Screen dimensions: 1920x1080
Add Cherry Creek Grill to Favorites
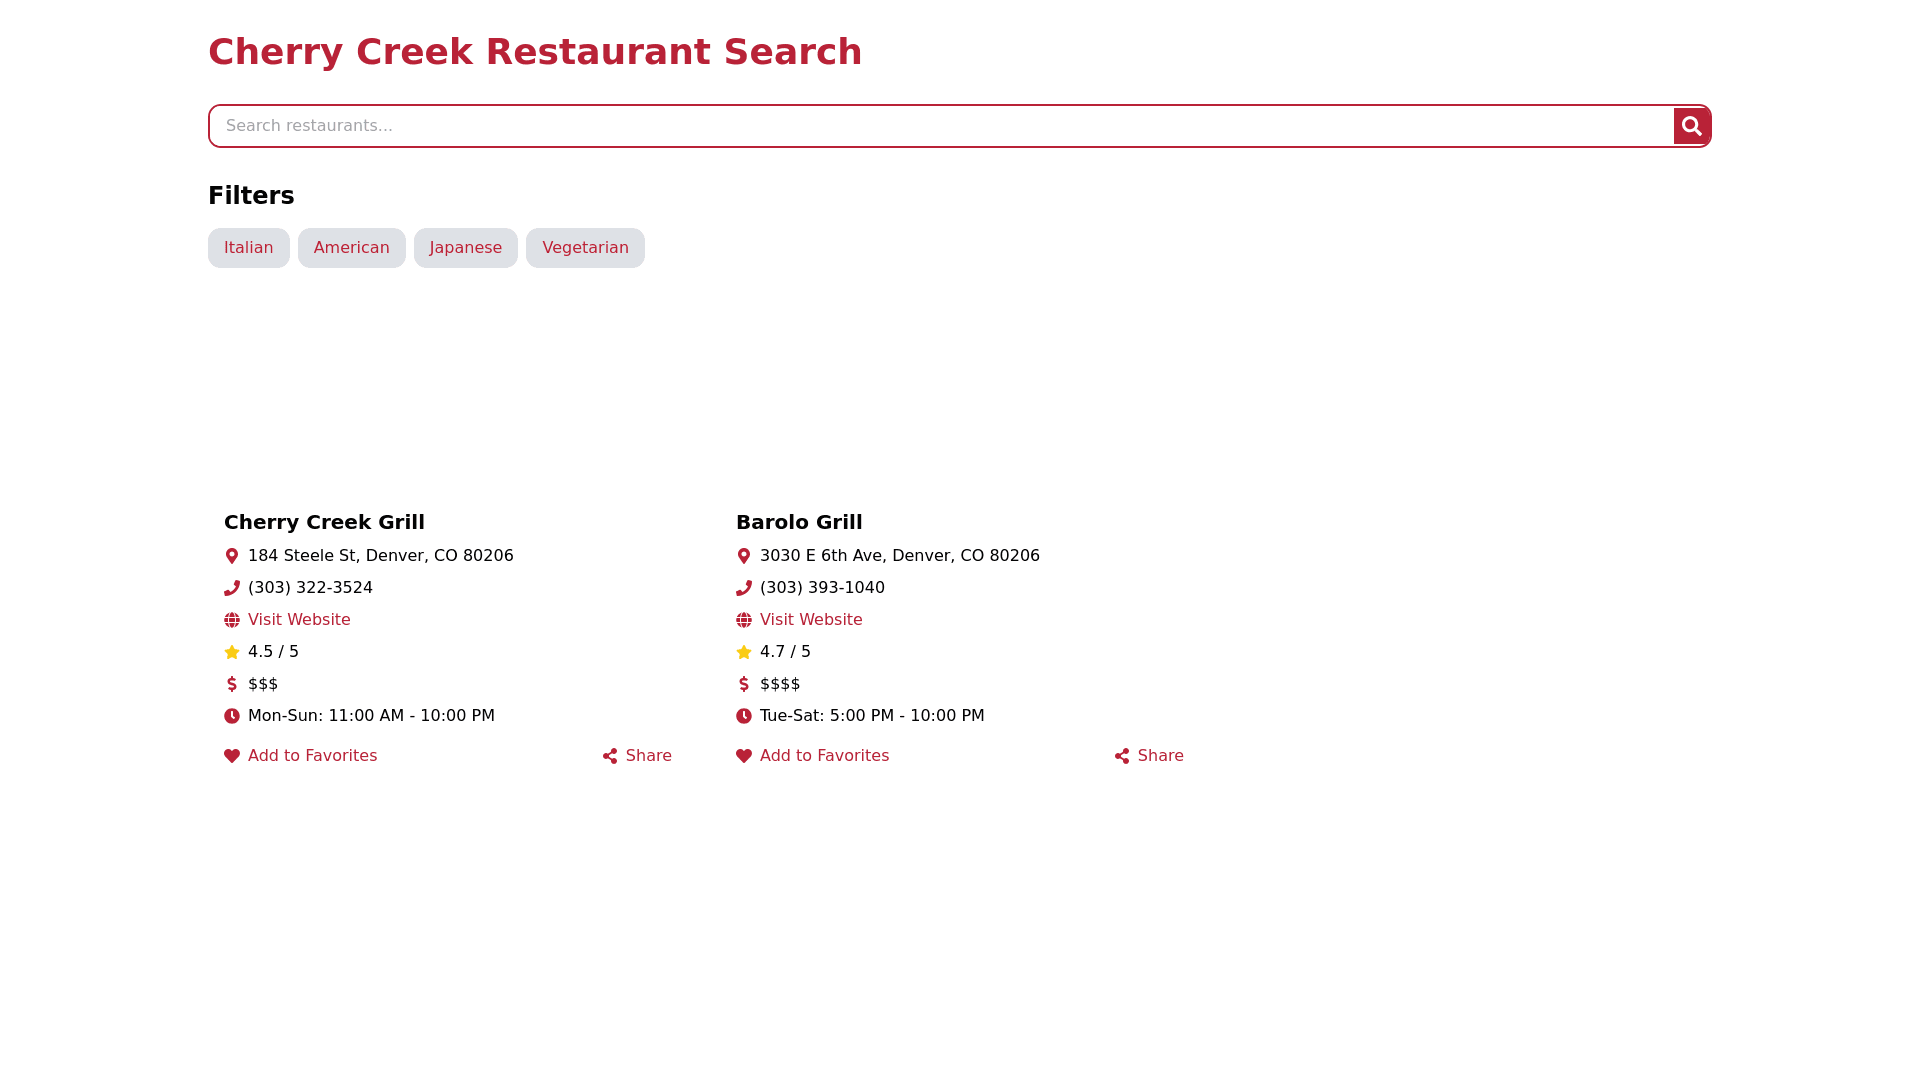312,756
